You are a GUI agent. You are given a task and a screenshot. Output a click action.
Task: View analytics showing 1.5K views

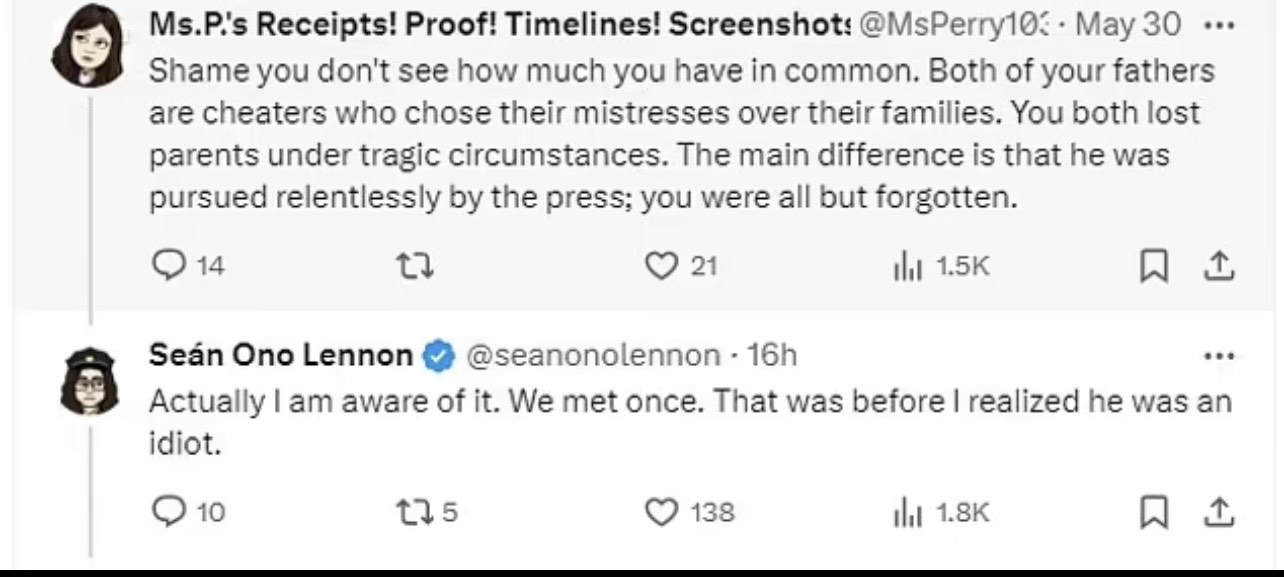(904, 266)
